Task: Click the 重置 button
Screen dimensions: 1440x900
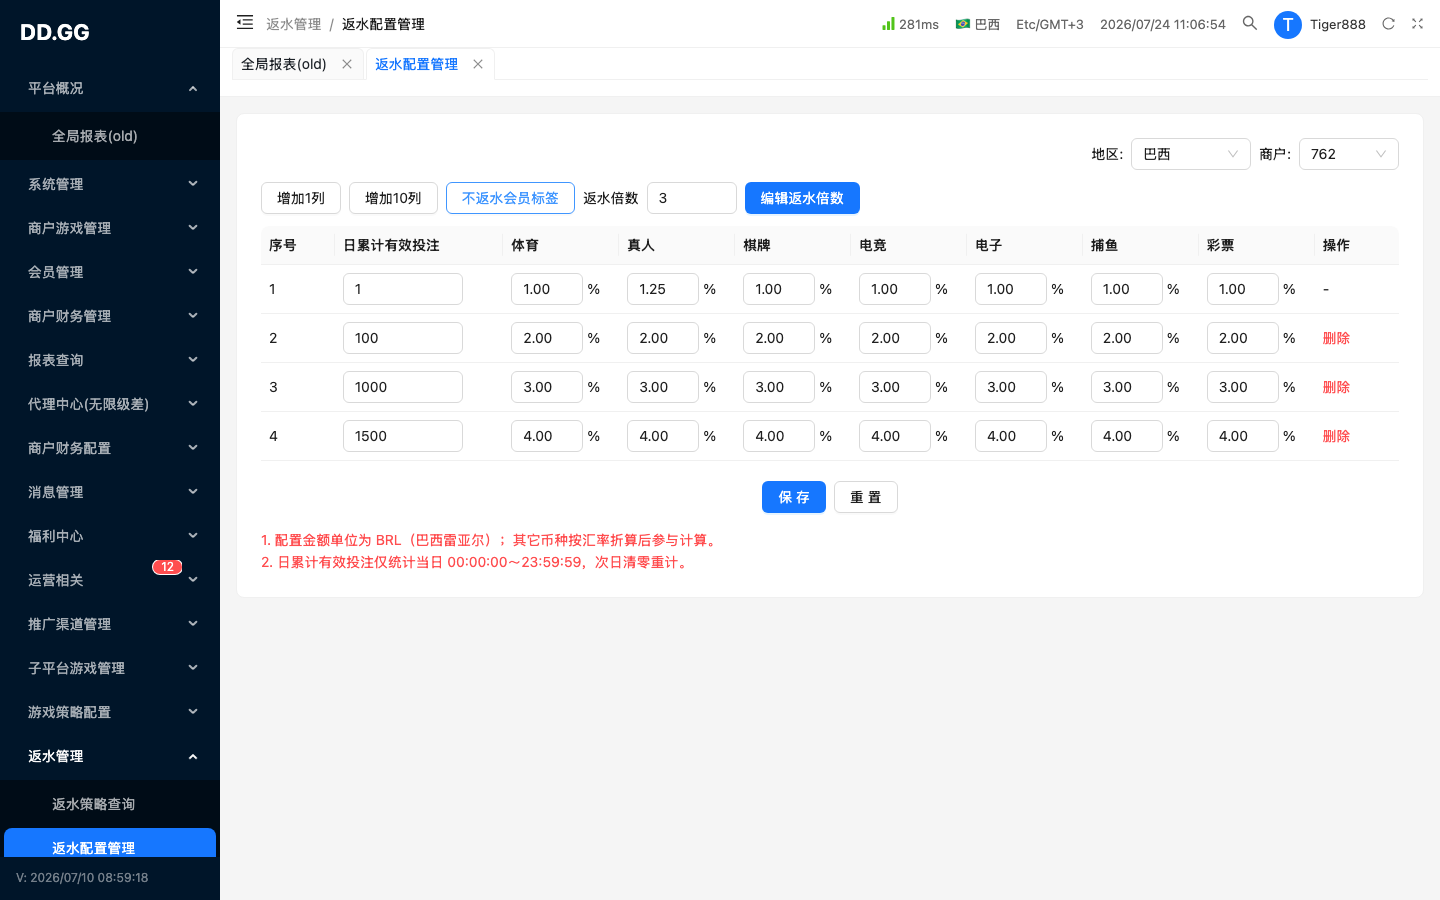Action: tap(866, 497)
